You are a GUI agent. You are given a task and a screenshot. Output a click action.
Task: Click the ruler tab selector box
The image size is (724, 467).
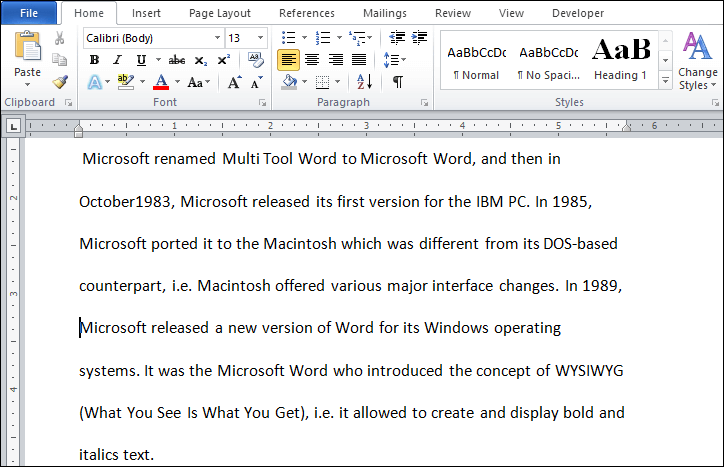click(x=13, y=126)
